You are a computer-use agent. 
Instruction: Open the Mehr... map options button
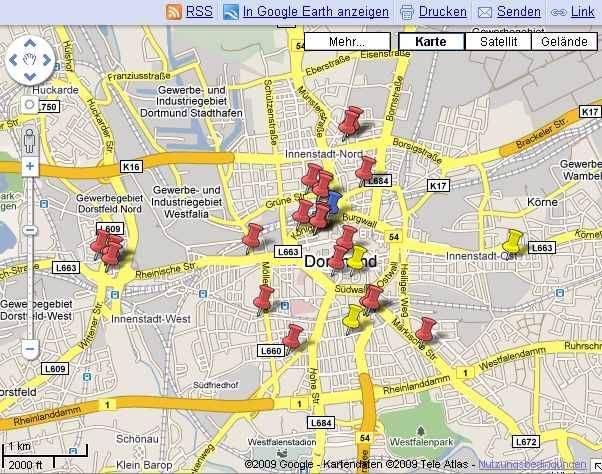coord(347,41)
